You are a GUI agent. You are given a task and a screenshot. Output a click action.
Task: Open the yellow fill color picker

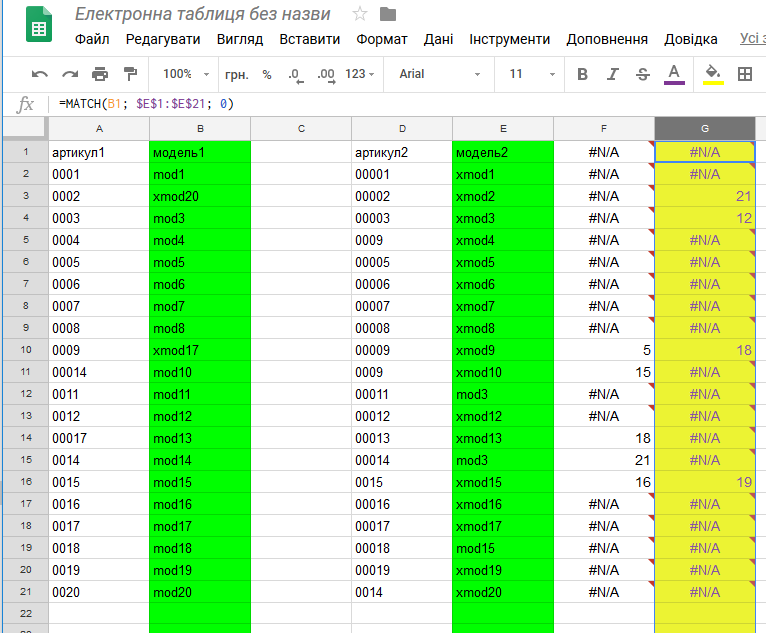tap(713, 75)
